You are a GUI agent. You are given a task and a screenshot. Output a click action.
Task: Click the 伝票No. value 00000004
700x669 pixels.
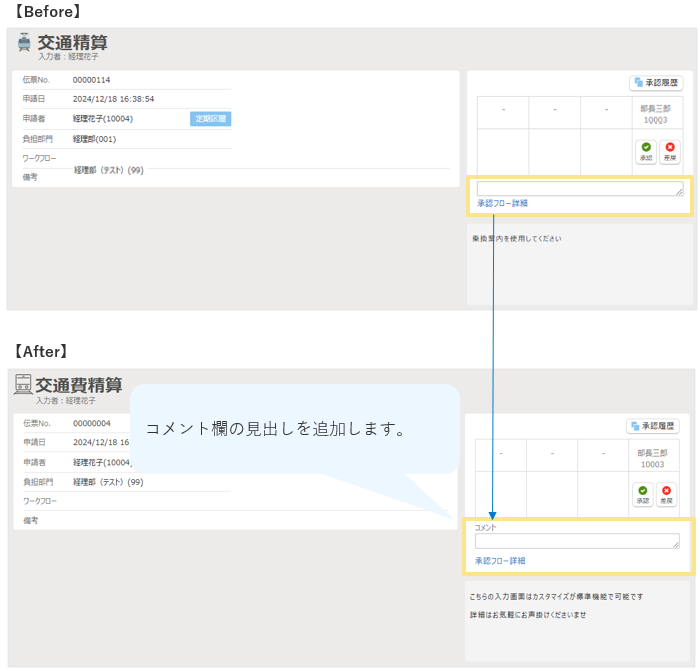91,423
